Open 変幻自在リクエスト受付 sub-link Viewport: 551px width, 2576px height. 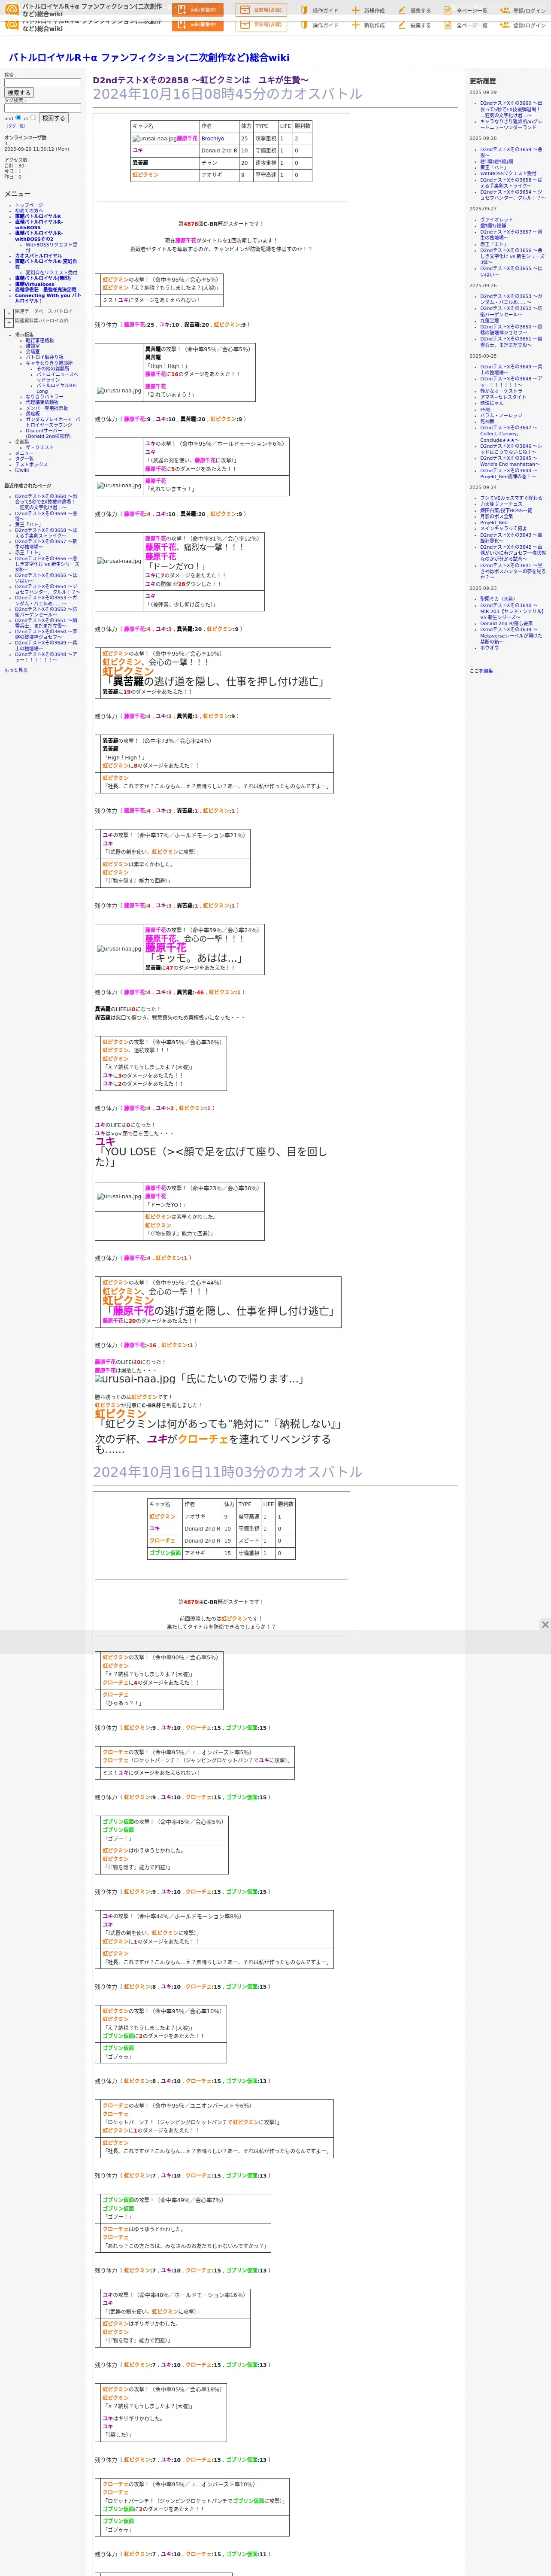coord(51,272)
